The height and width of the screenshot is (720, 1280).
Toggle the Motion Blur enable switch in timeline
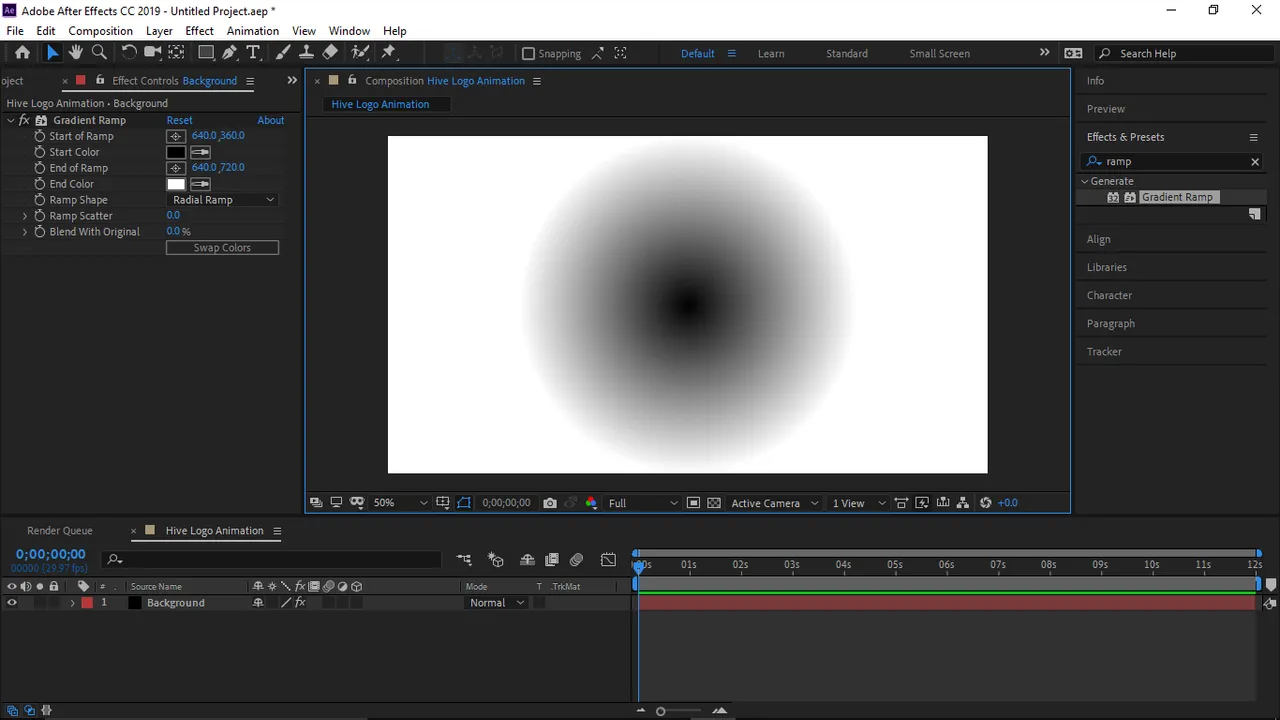point(576,560)
